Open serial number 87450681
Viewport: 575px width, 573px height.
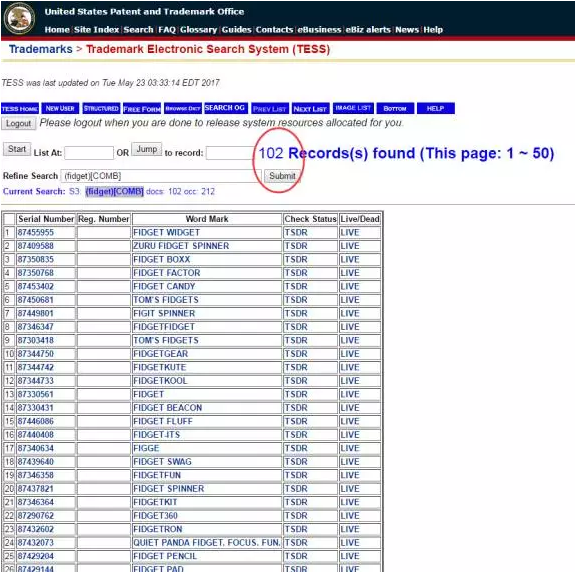tap(36, 300)
